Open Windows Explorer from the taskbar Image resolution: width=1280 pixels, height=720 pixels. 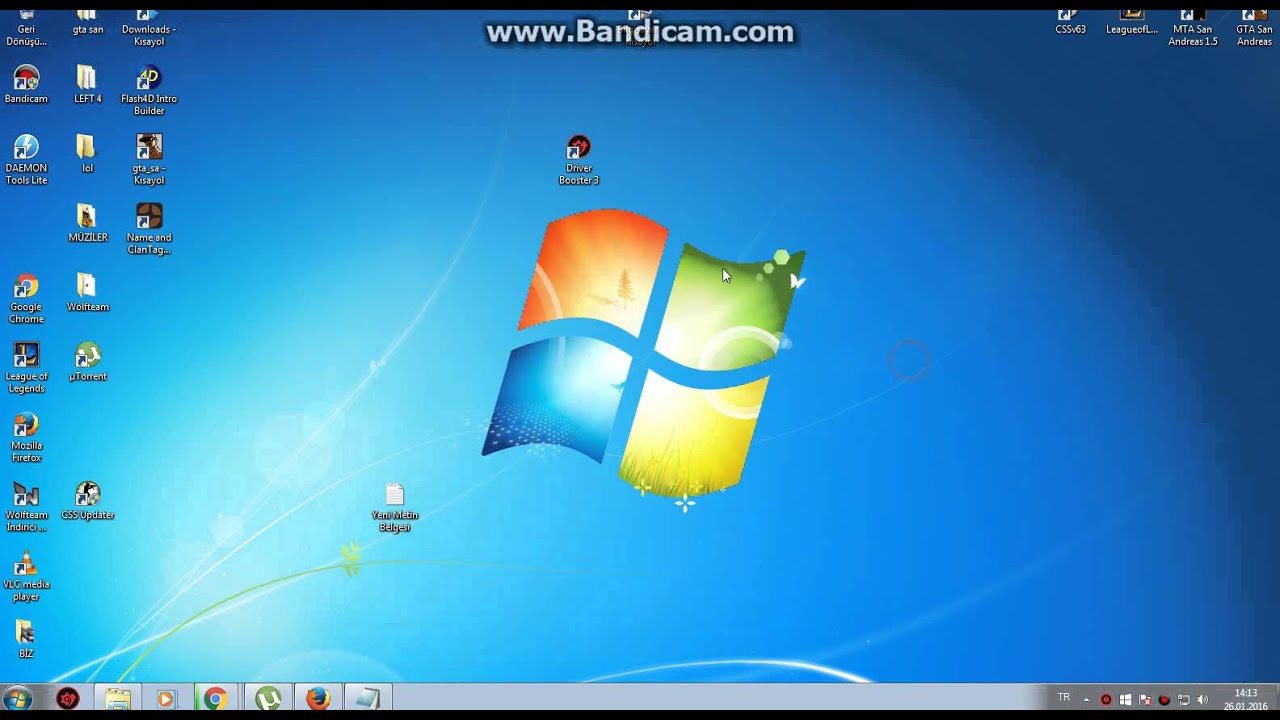coord(118,698)
